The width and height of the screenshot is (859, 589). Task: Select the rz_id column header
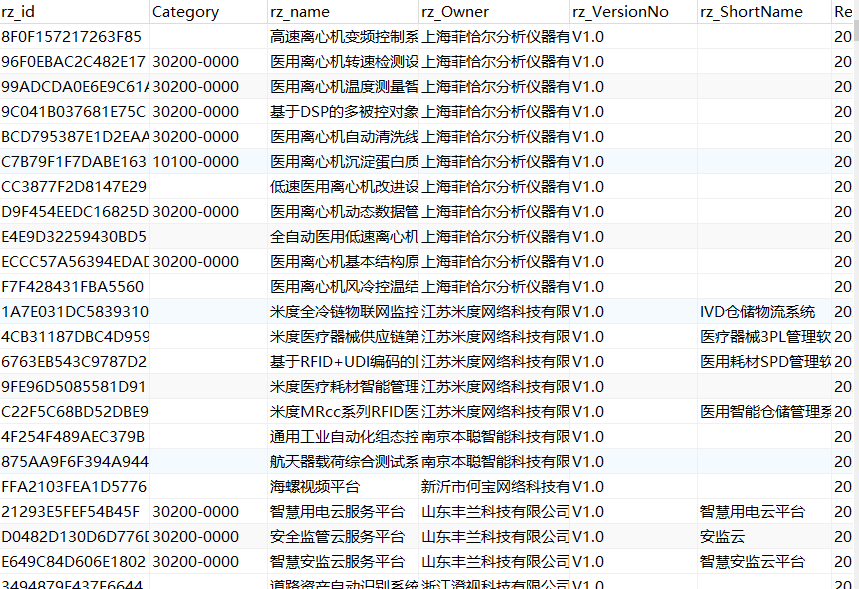pos(74,12)
